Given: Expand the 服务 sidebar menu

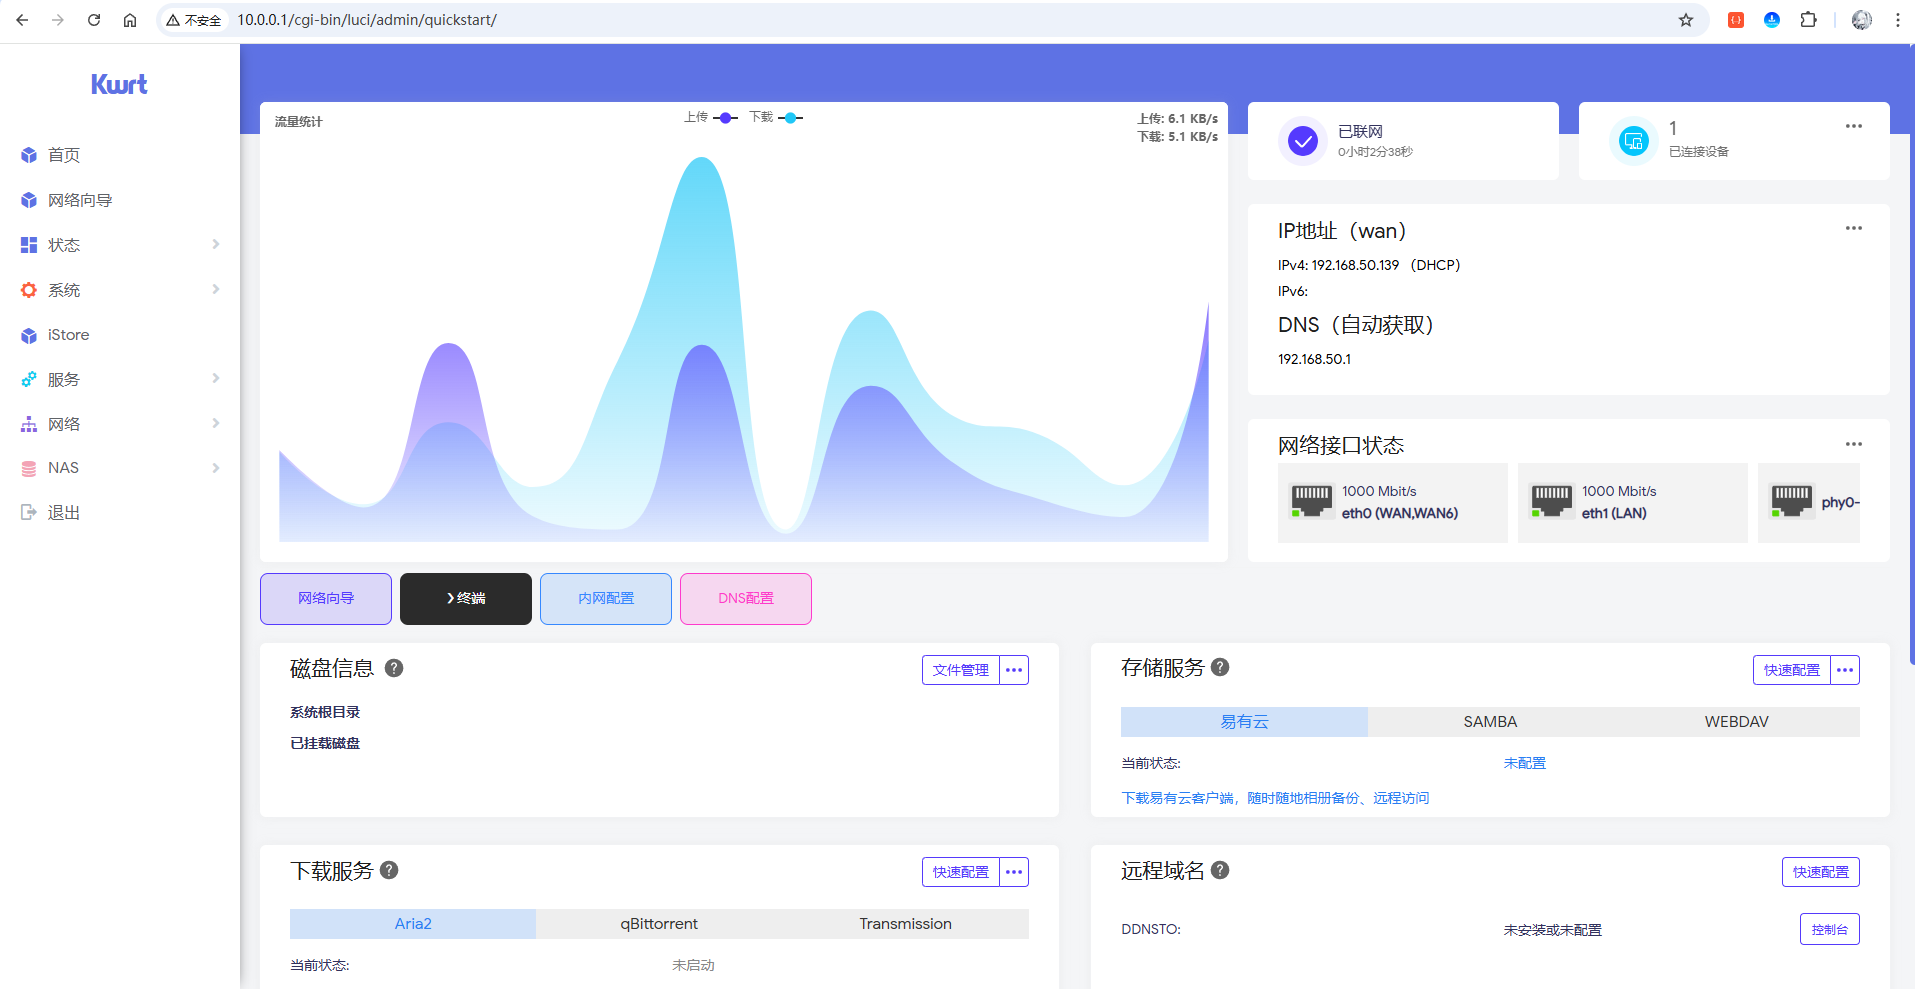Looking at the screenshot, I should pos(119,379).
